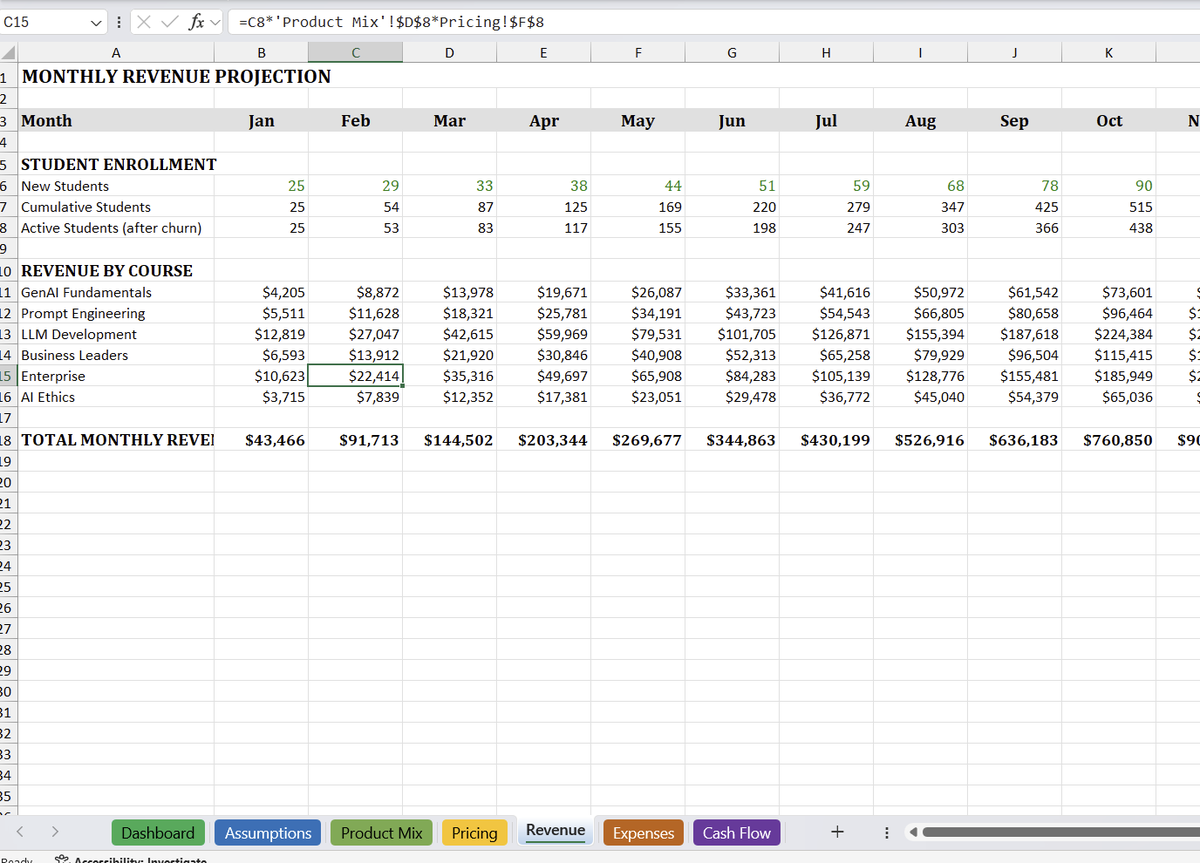The height and width of the screenshot is (863, 1200).
Task: Click the horizontal scrollbar thumb
Action: coord(1062,832)
